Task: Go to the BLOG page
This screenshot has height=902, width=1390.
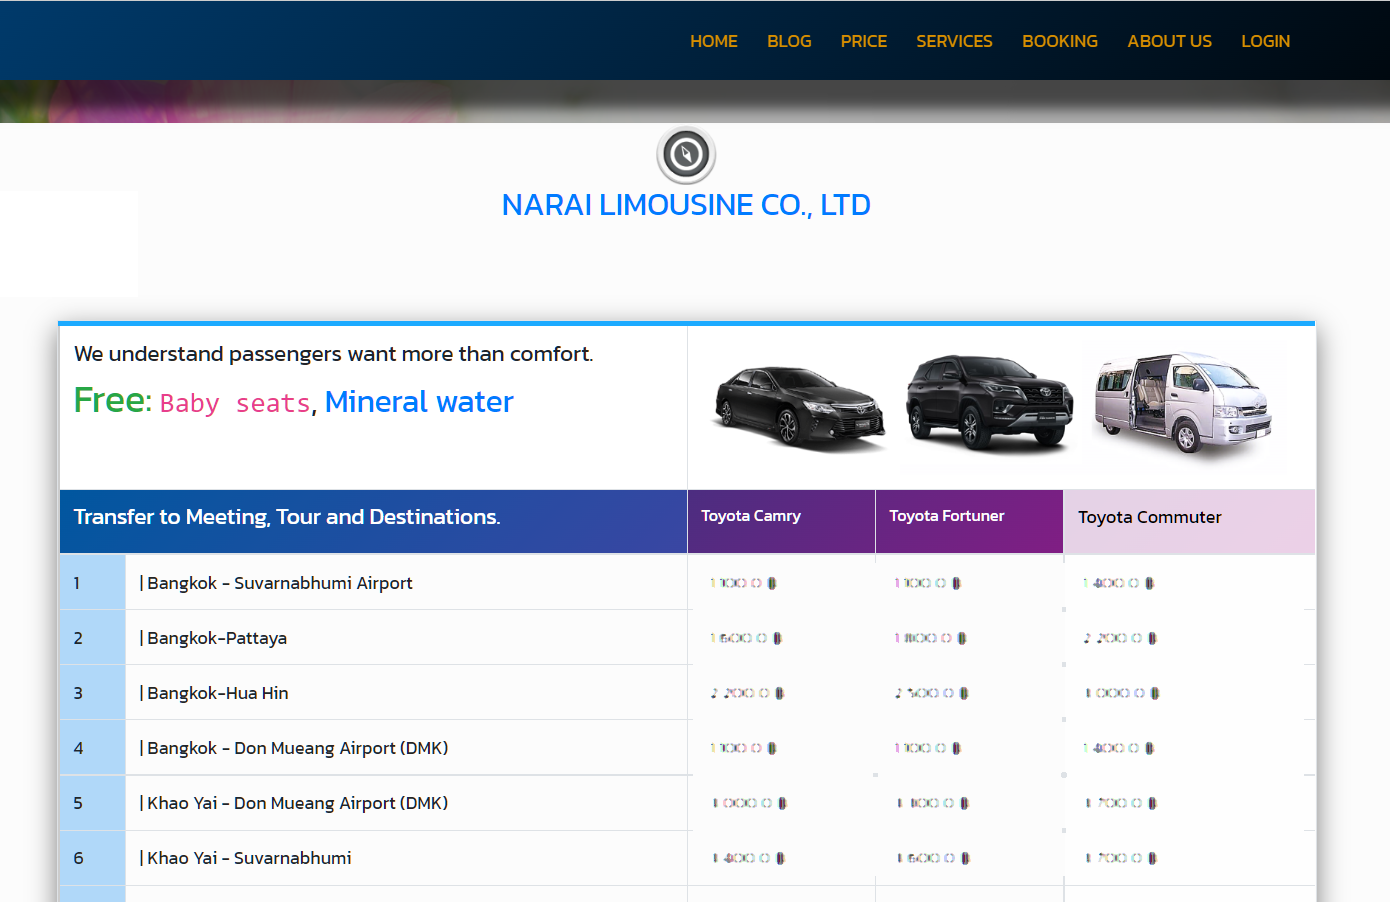Action: (x=789, y=41)
